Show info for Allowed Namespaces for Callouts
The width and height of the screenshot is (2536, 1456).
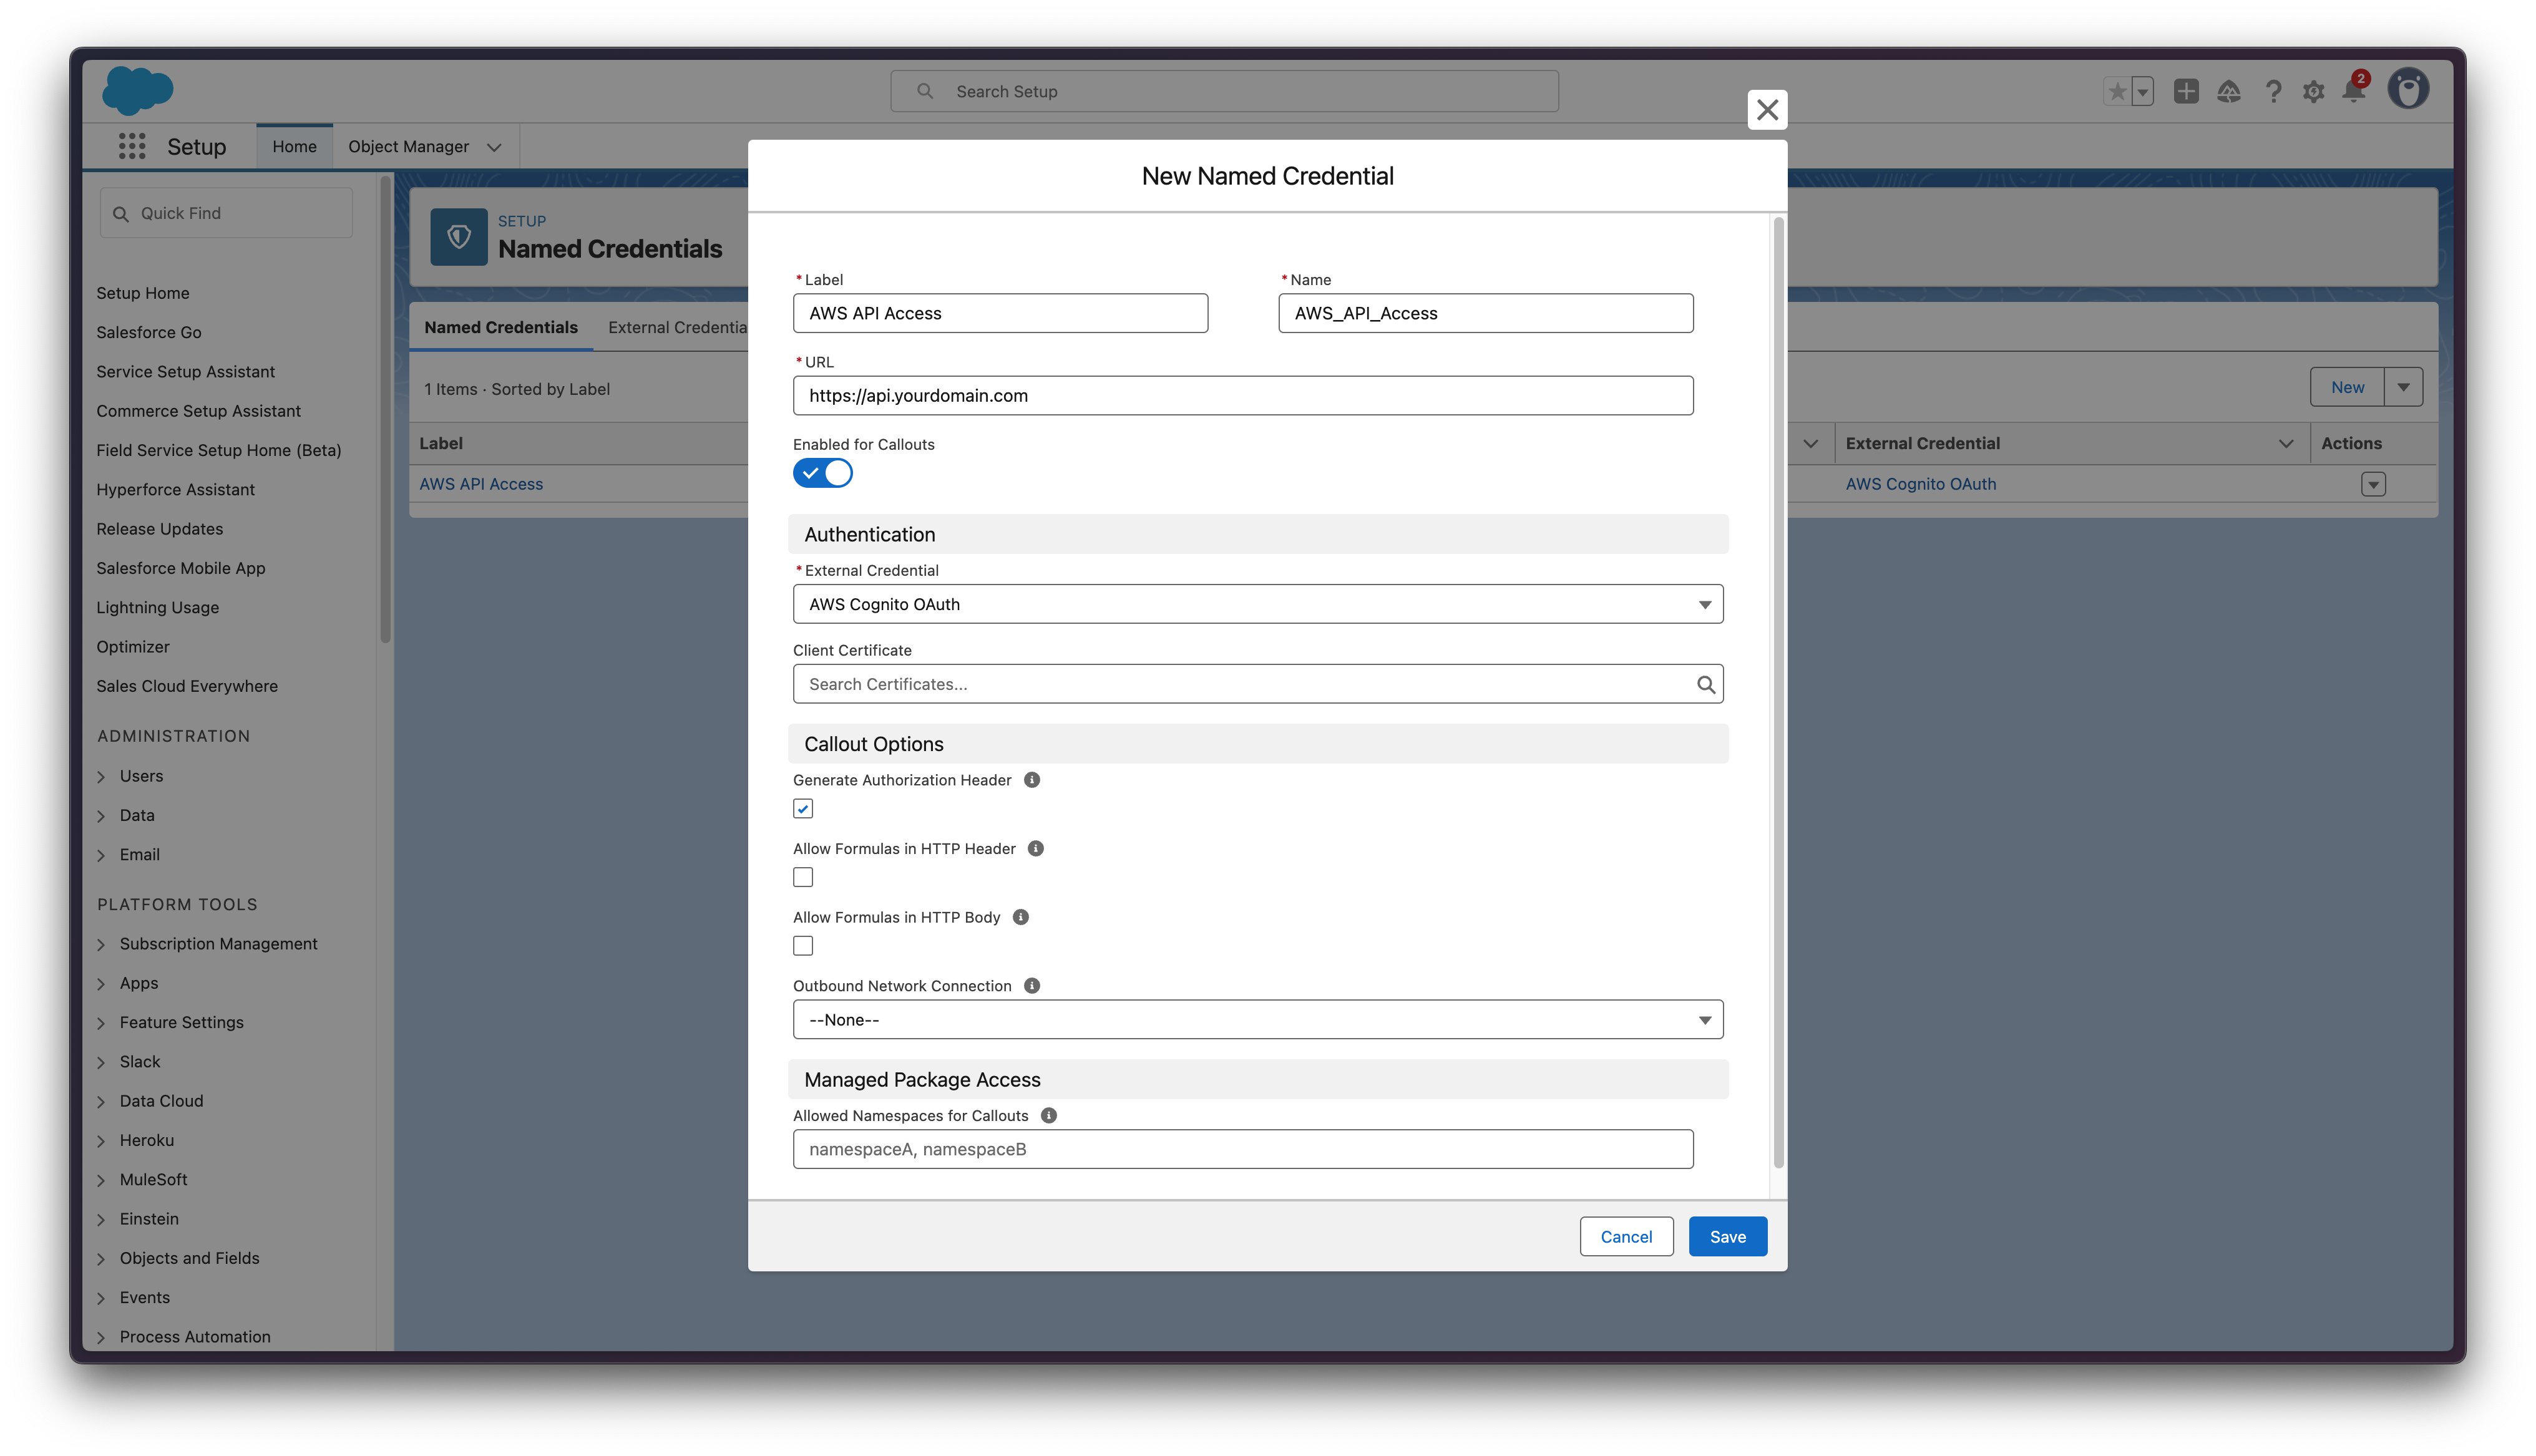click(x=1049, y=1115)
